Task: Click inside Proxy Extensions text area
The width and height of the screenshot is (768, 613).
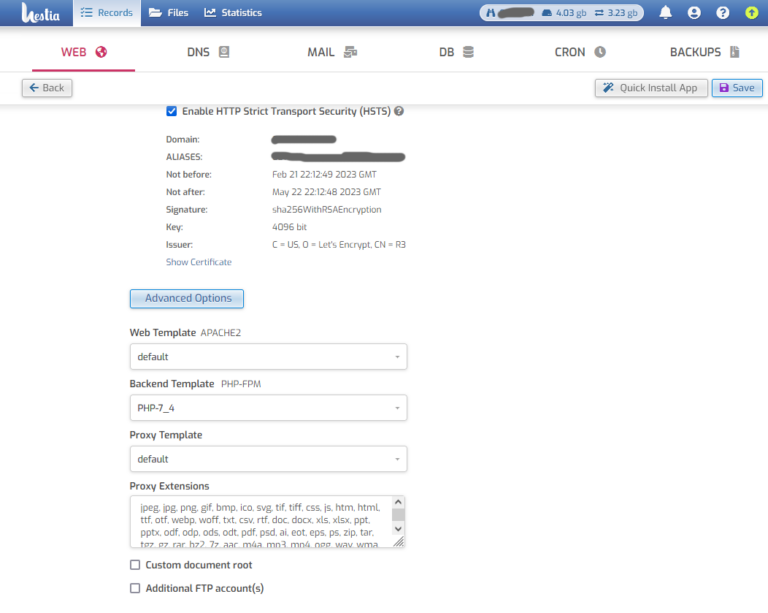Action: [x=260, y=521]
